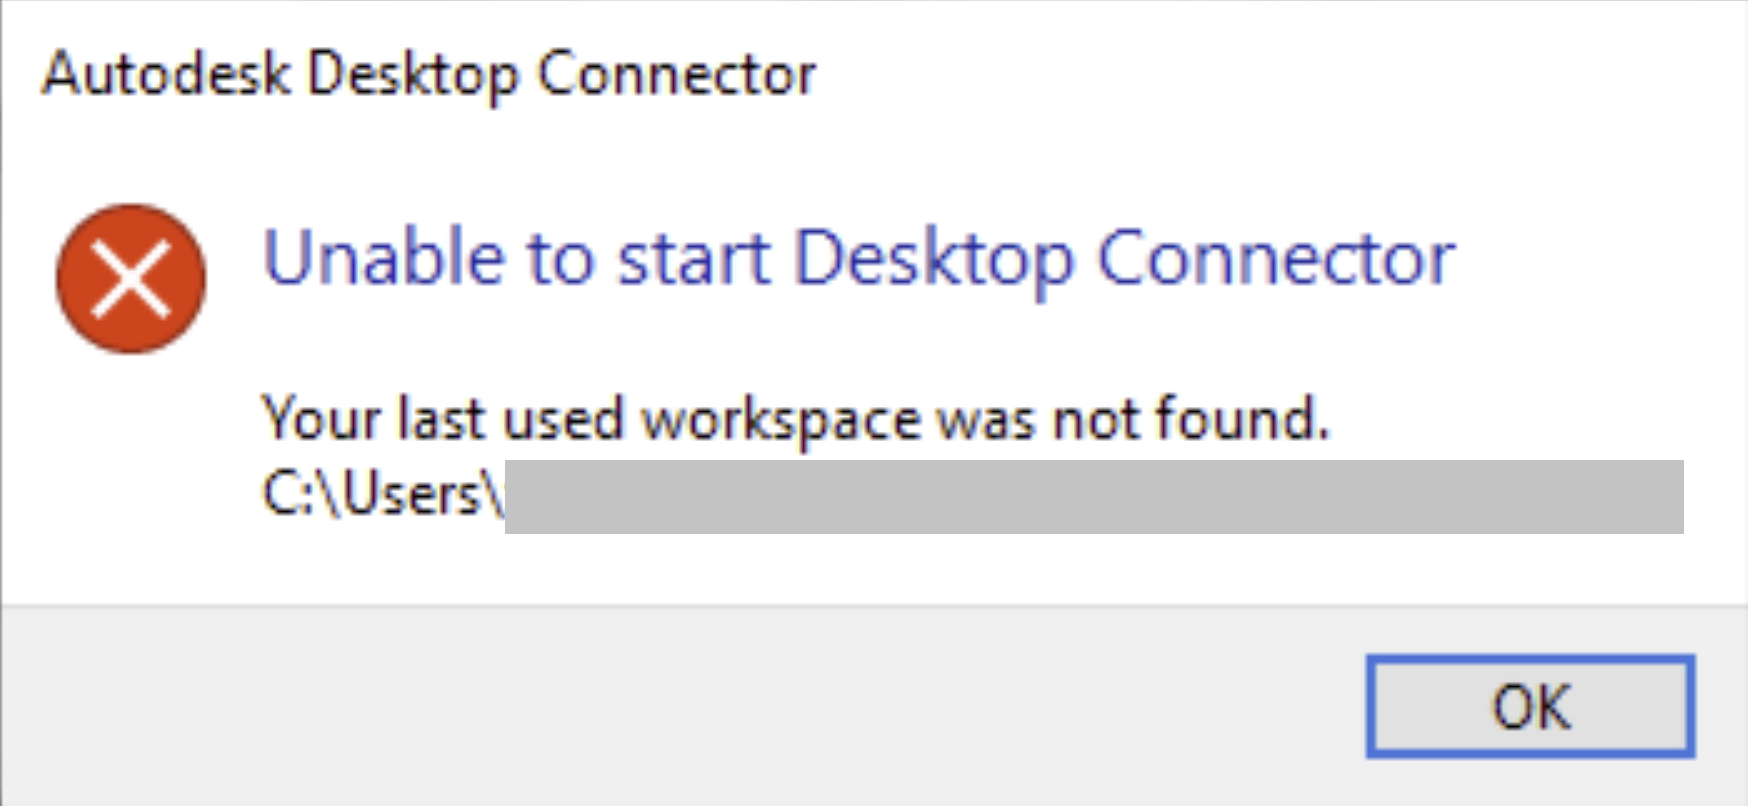
Task: Click the word 'Connector' in the blue heading
Action: click(1275, 258)
